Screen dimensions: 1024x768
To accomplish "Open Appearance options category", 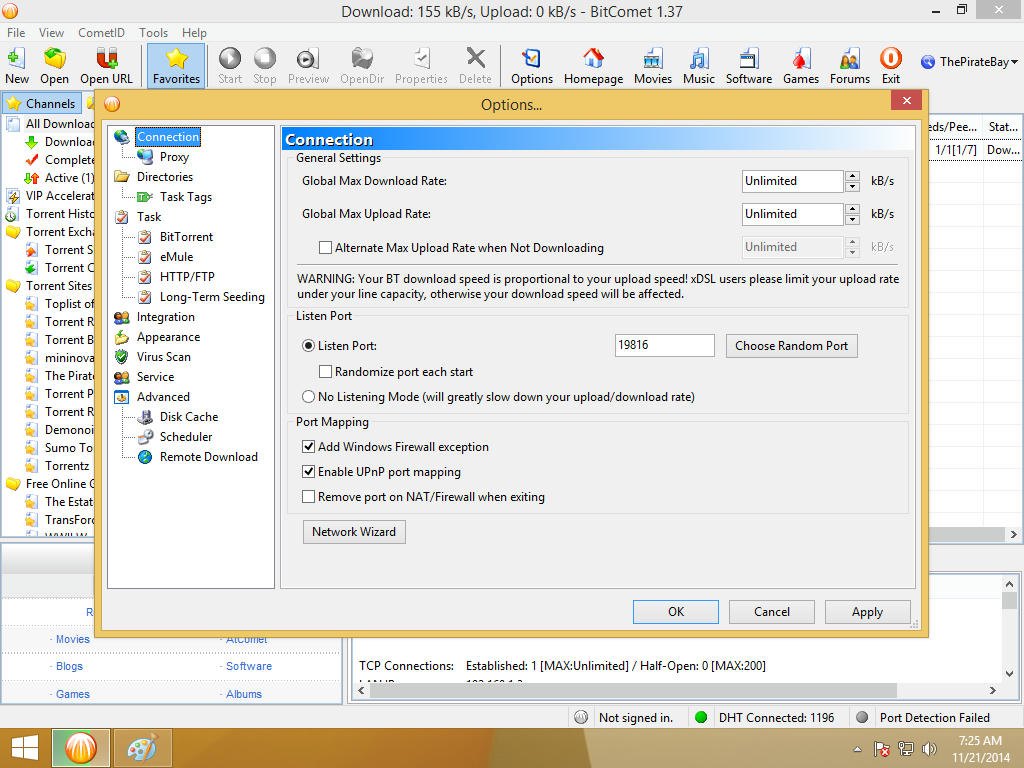I will [168, 337].
